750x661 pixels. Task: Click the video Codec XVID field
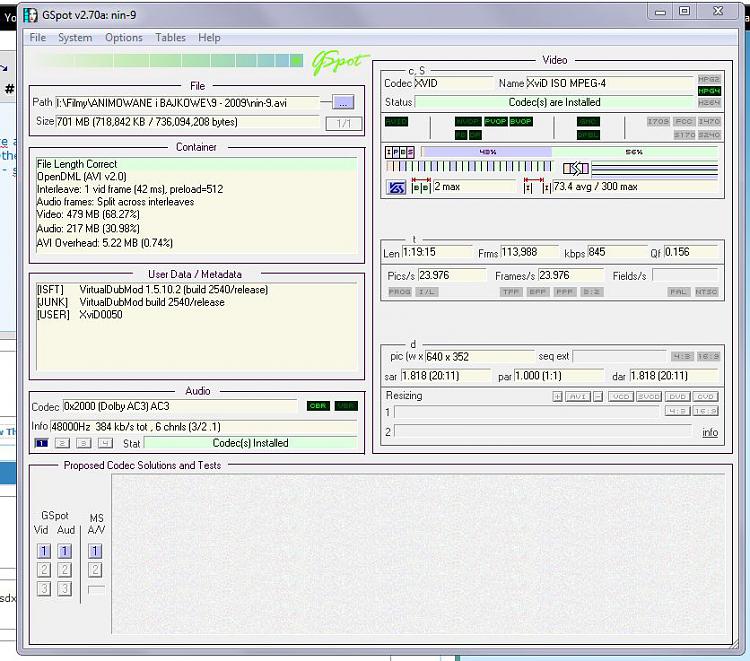452,83
